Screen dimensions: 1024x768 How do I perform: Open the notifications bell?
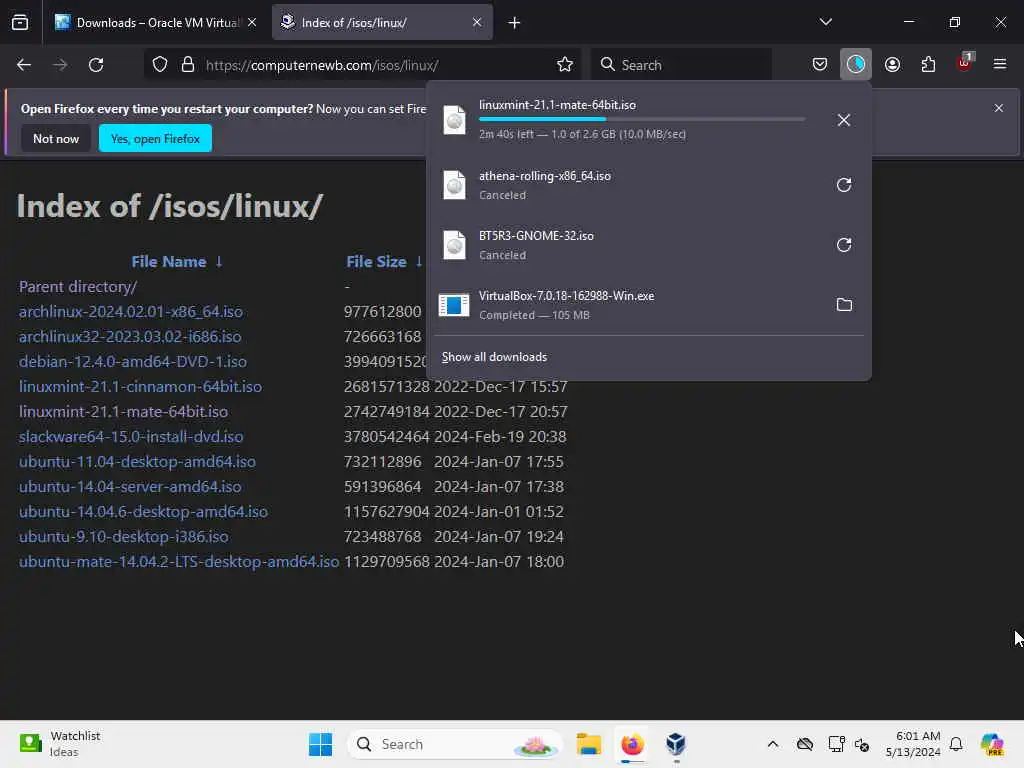(956, 744)
